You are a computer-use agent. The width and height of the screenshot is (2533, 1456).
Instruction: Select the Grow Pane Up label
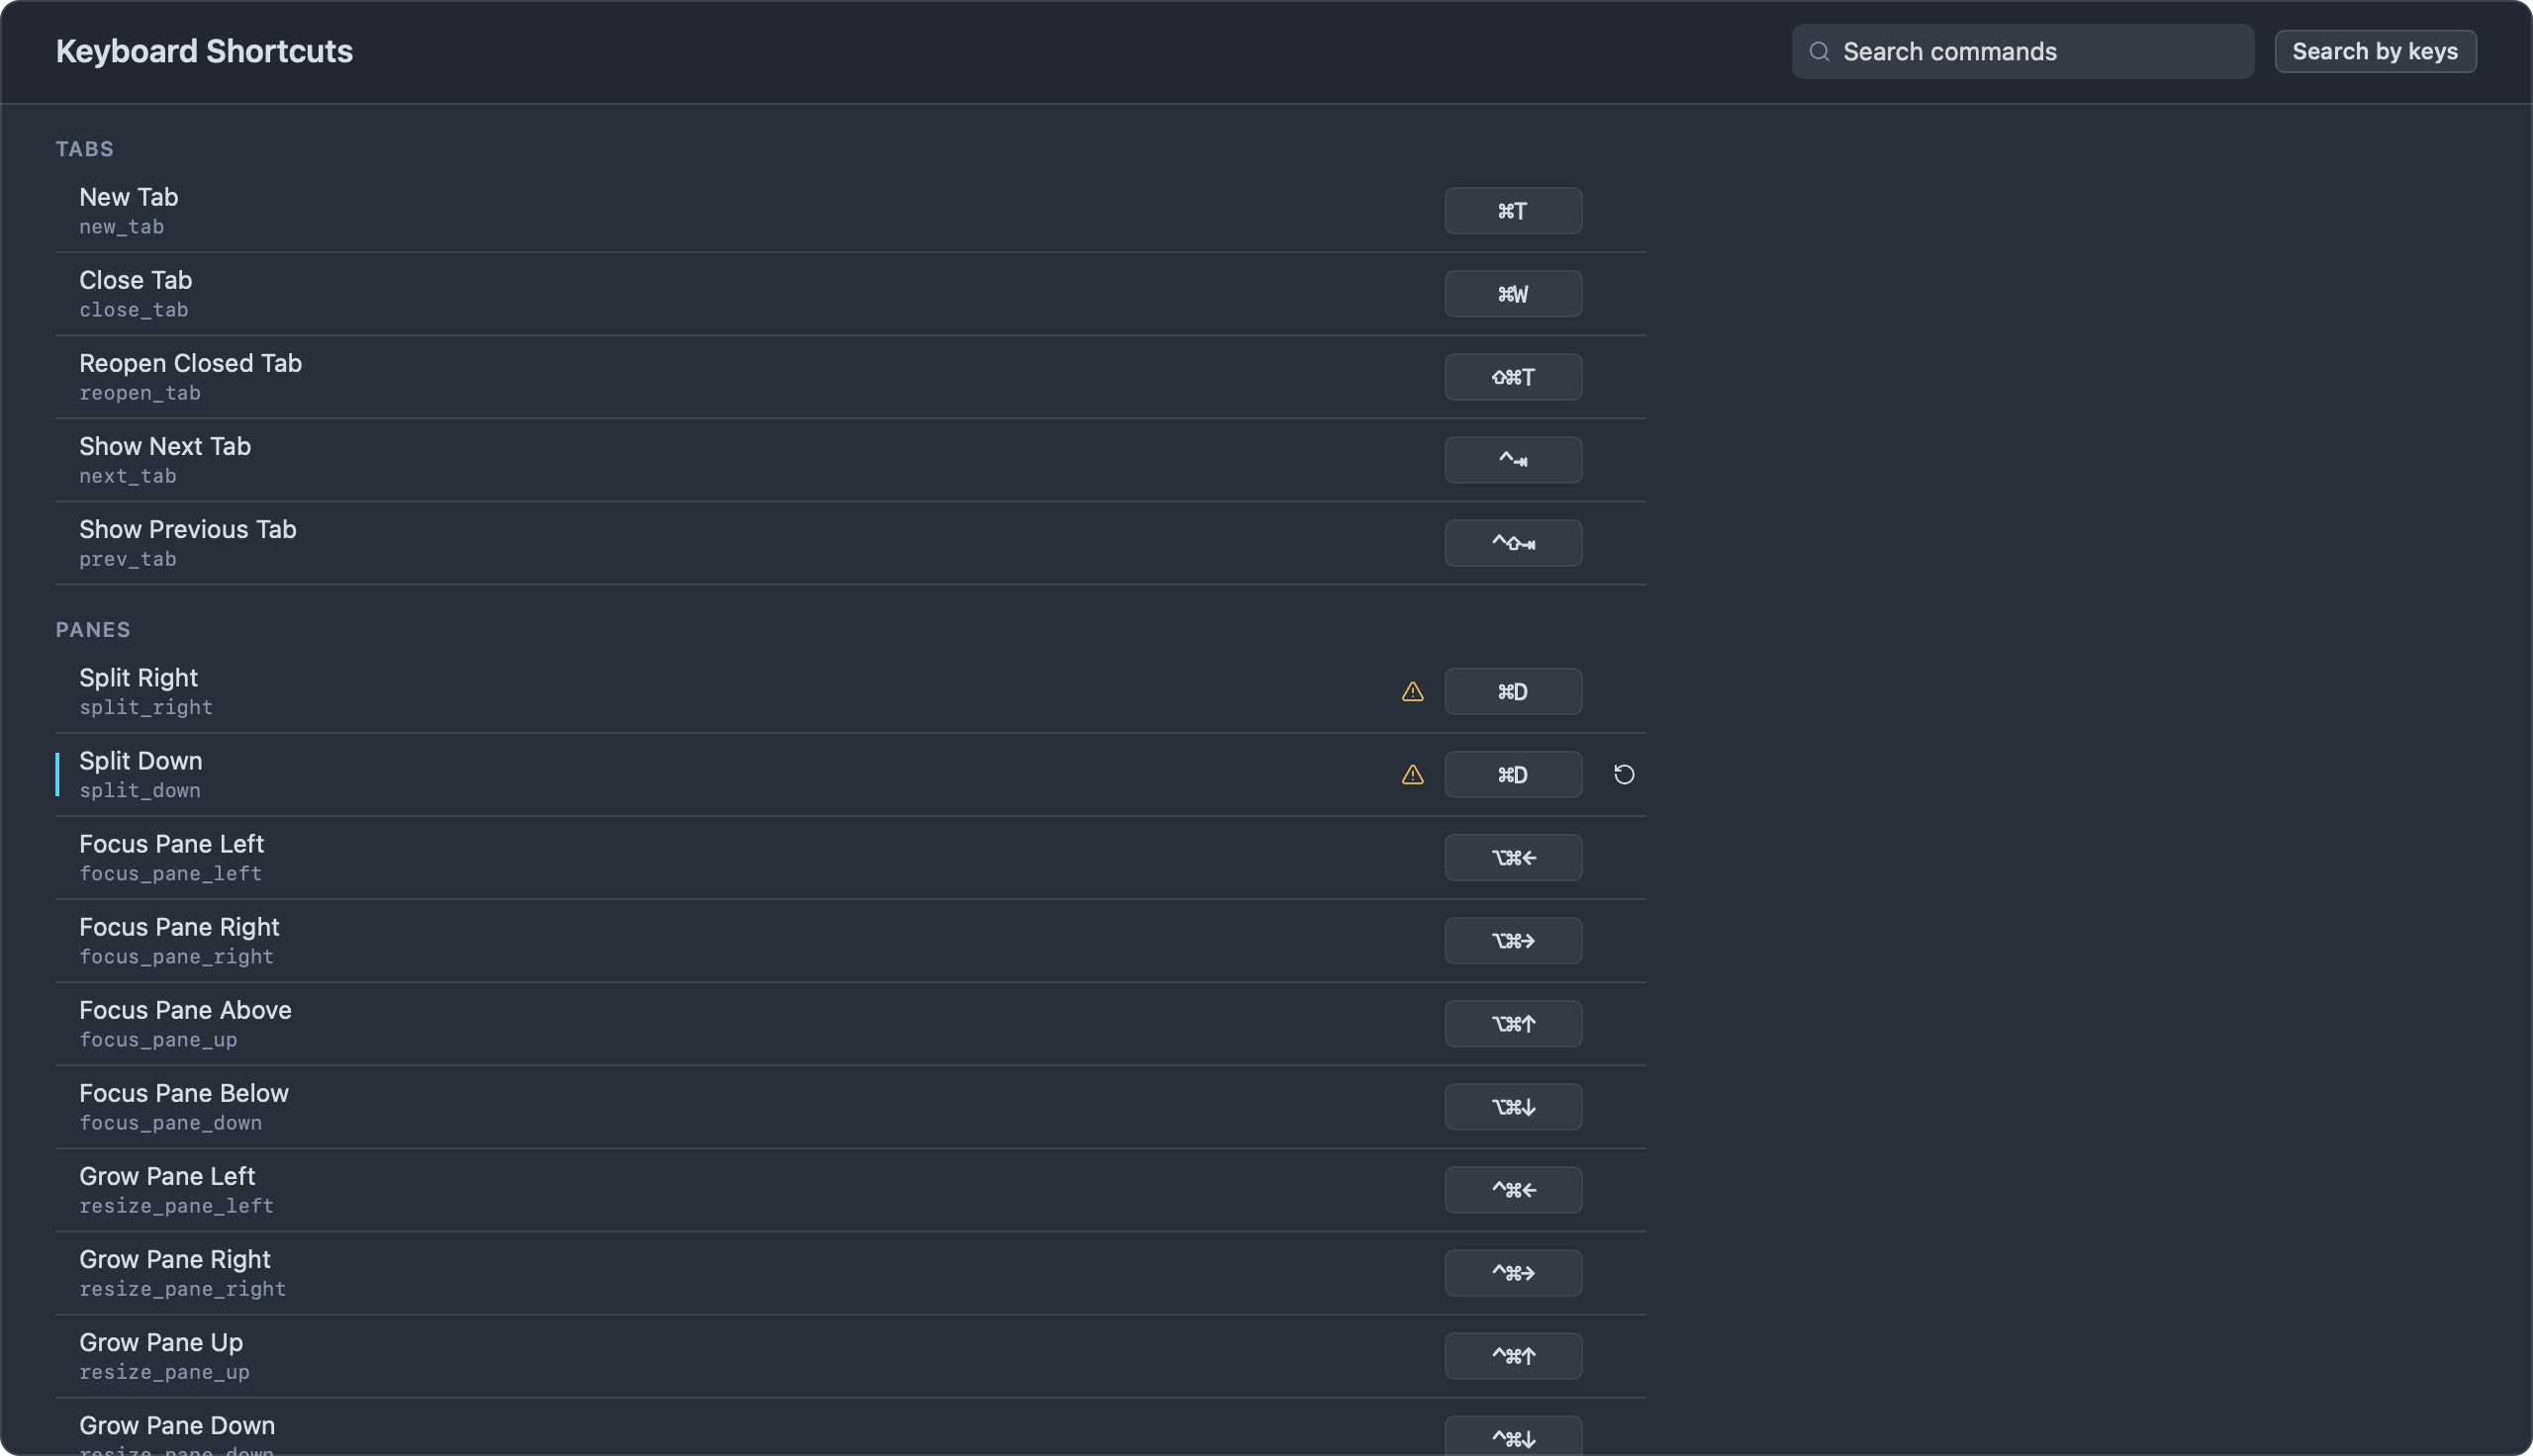161,1342
